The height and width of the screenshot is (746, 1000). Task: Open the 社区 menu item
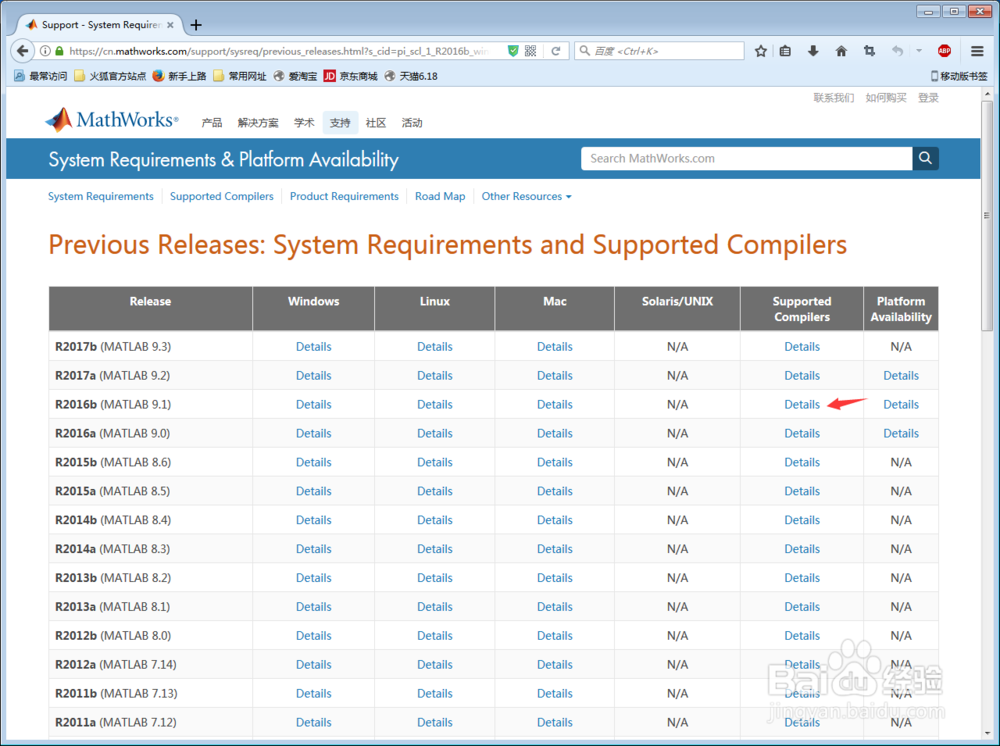(x=376, y=122)
